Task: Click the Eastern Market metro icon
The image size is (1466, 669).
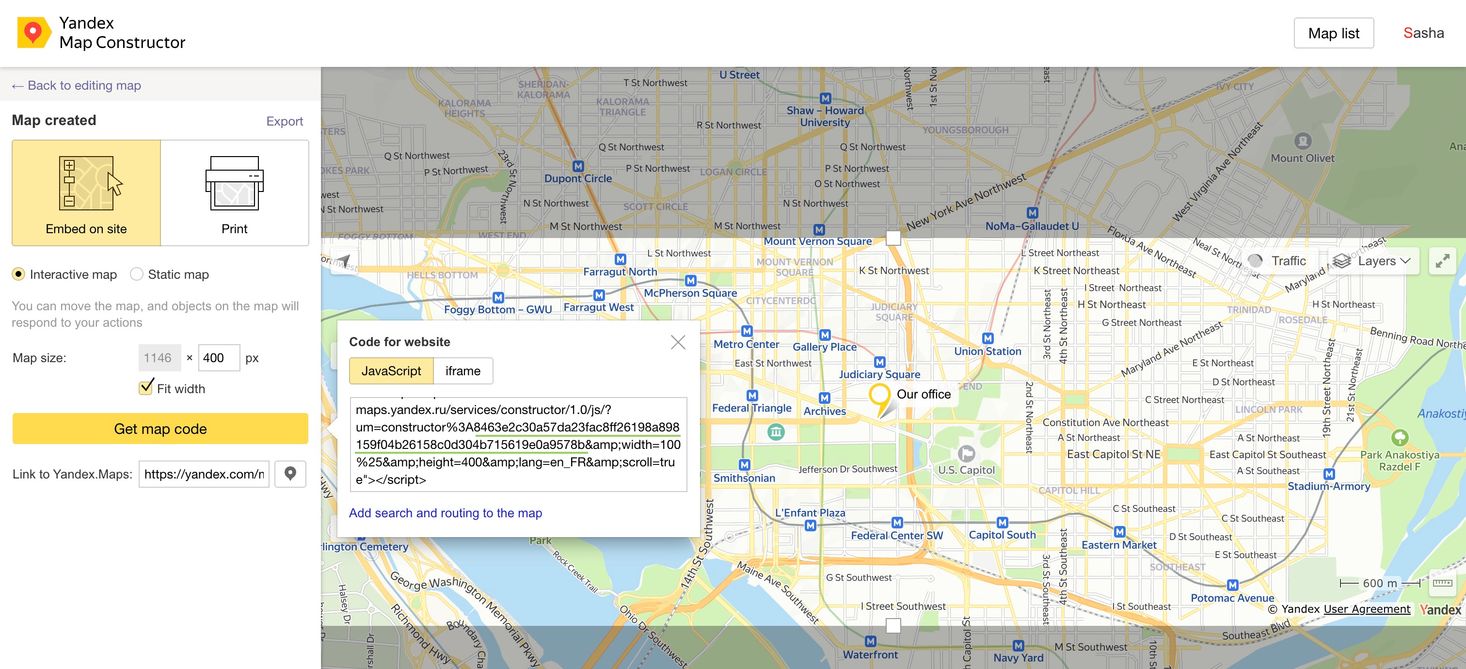Action: (1119, 531)
